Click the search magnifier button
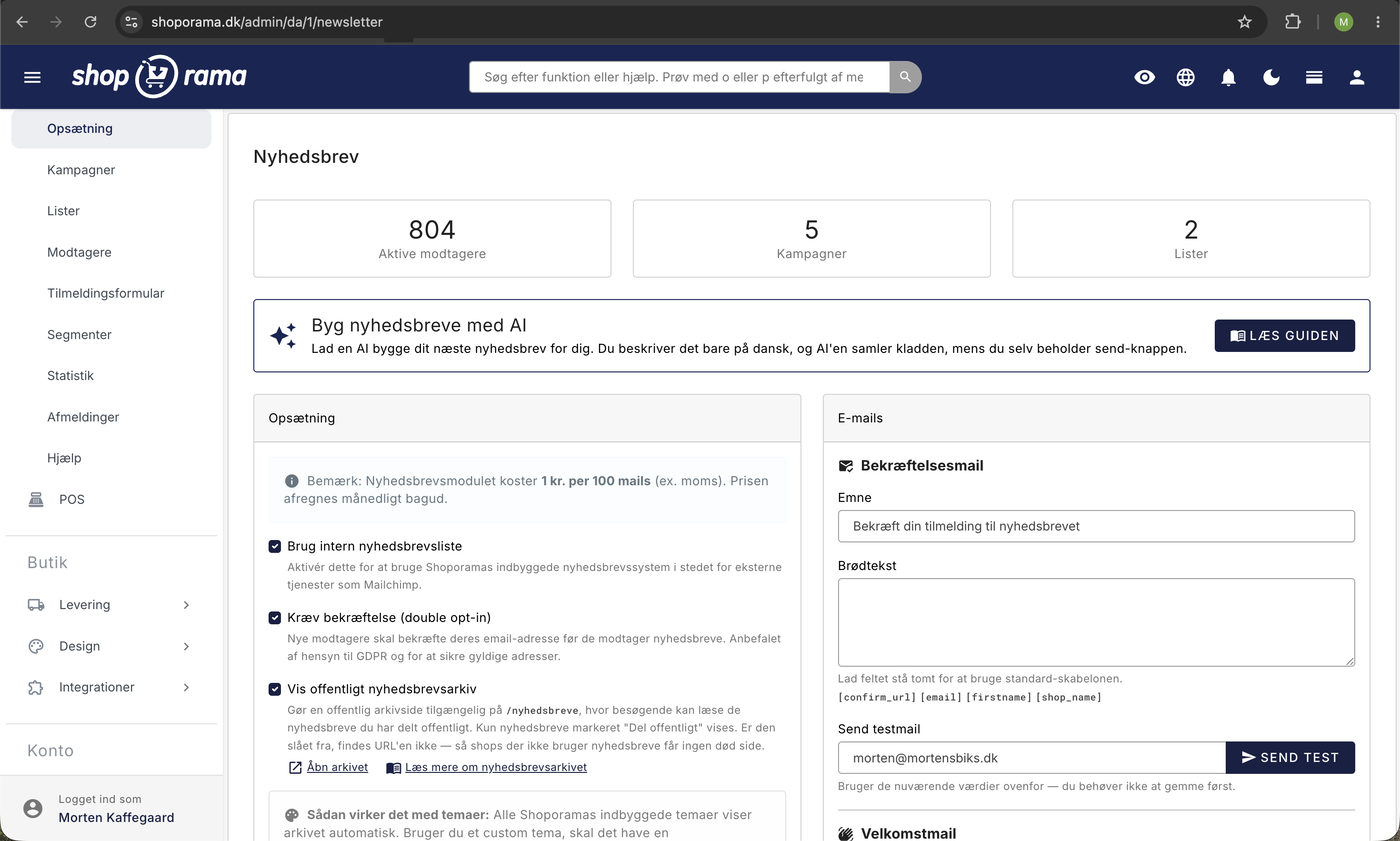1400x841 pixels. tap(905, 77)
